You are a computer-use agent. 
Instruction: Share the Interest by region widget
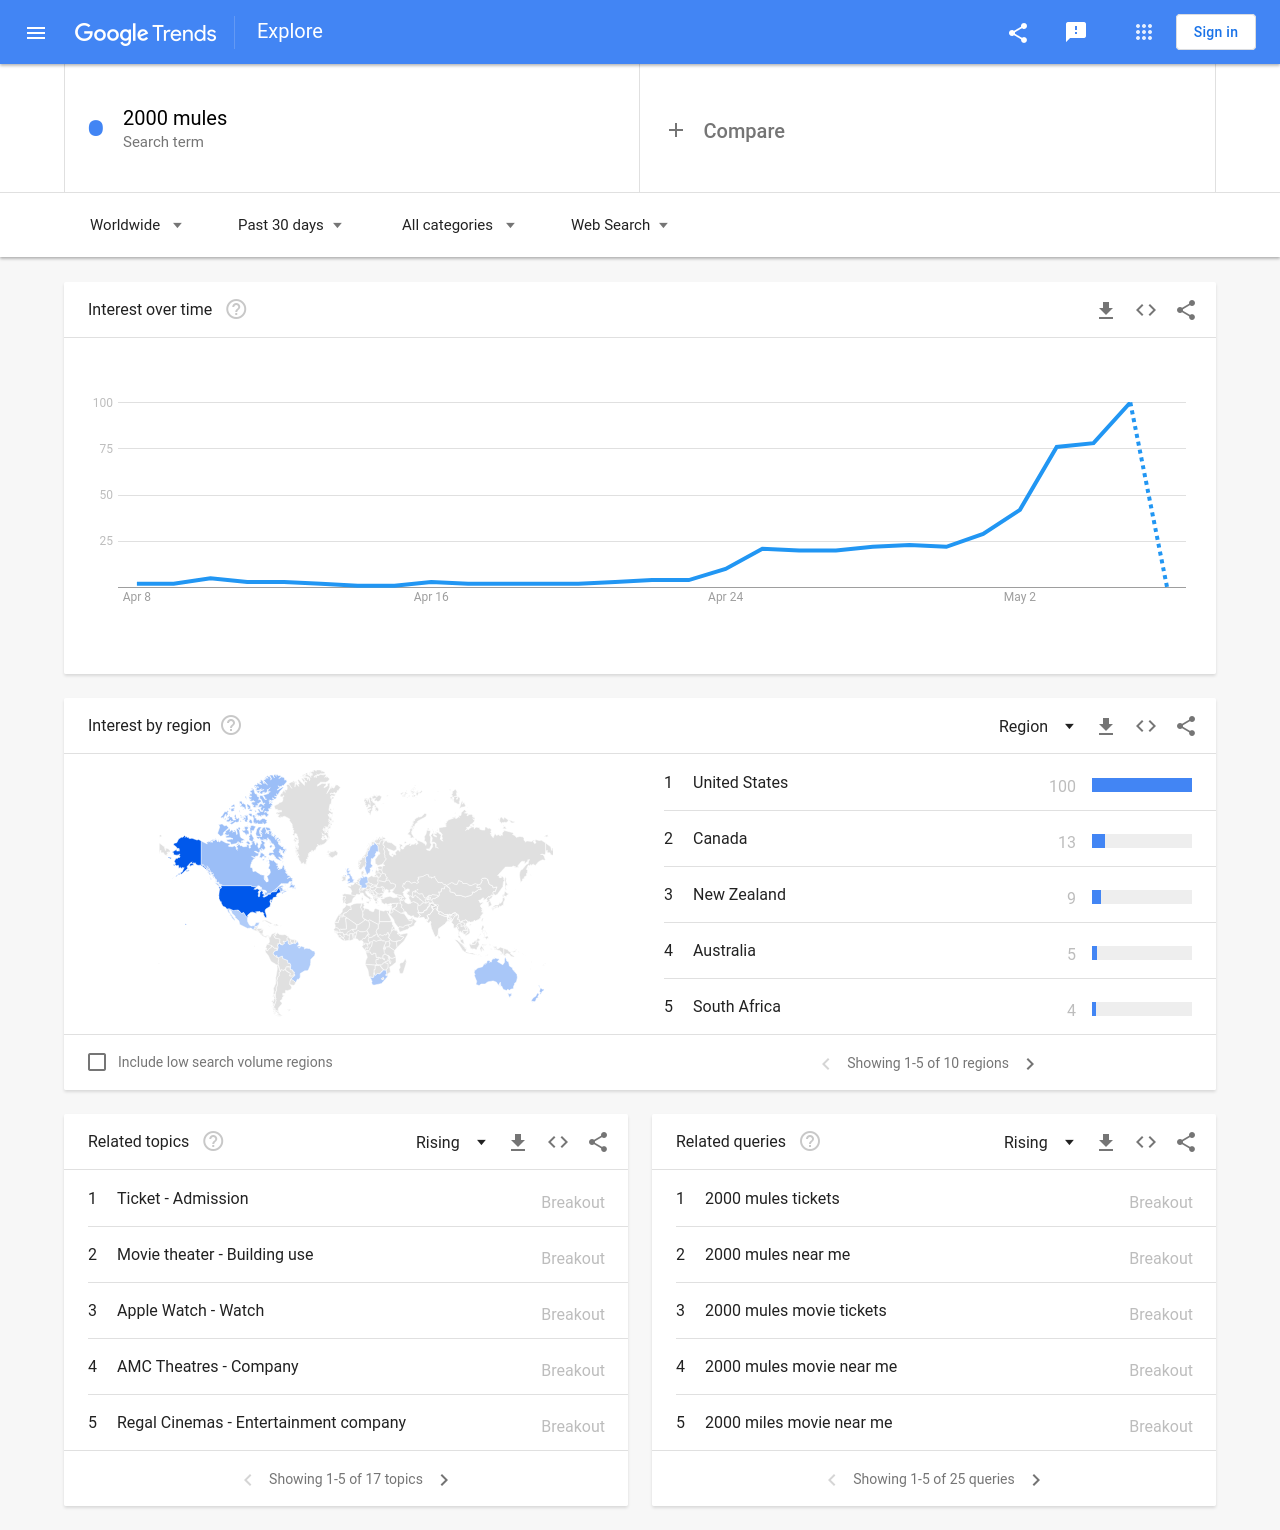1186,726
